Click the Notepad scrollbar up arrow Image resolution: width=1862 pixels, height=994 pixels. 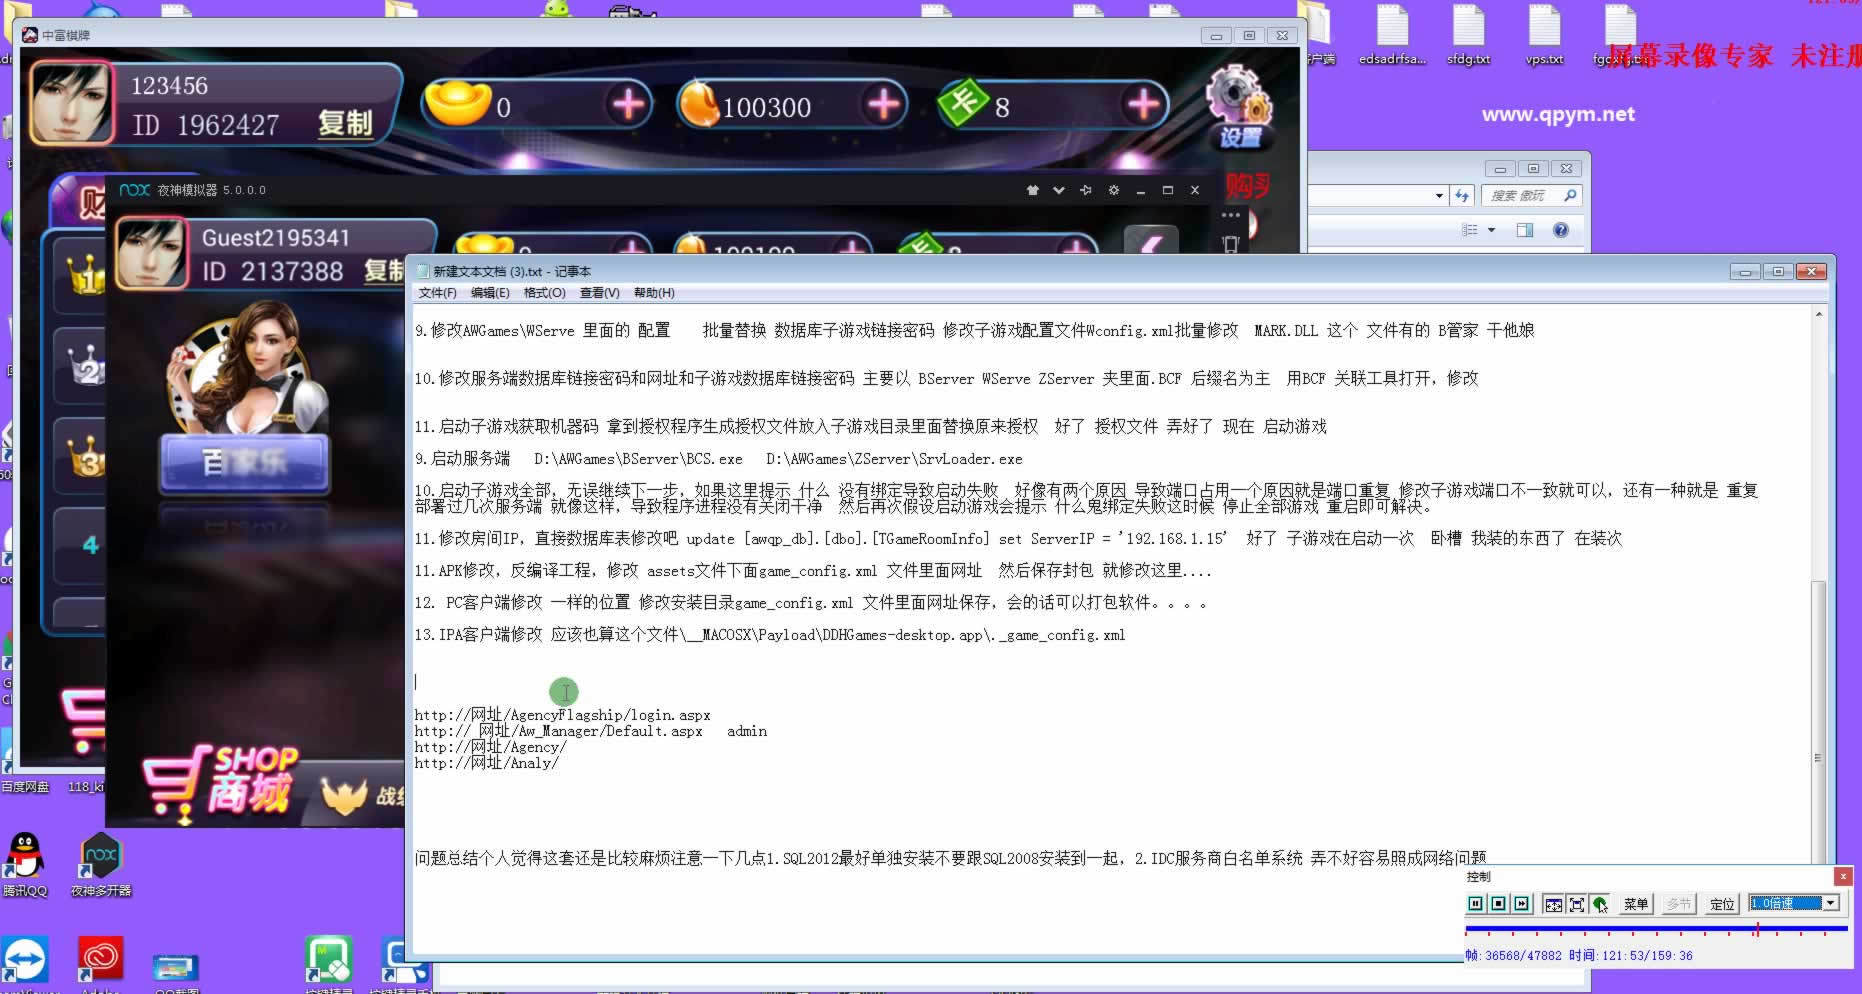[1818, 314]
